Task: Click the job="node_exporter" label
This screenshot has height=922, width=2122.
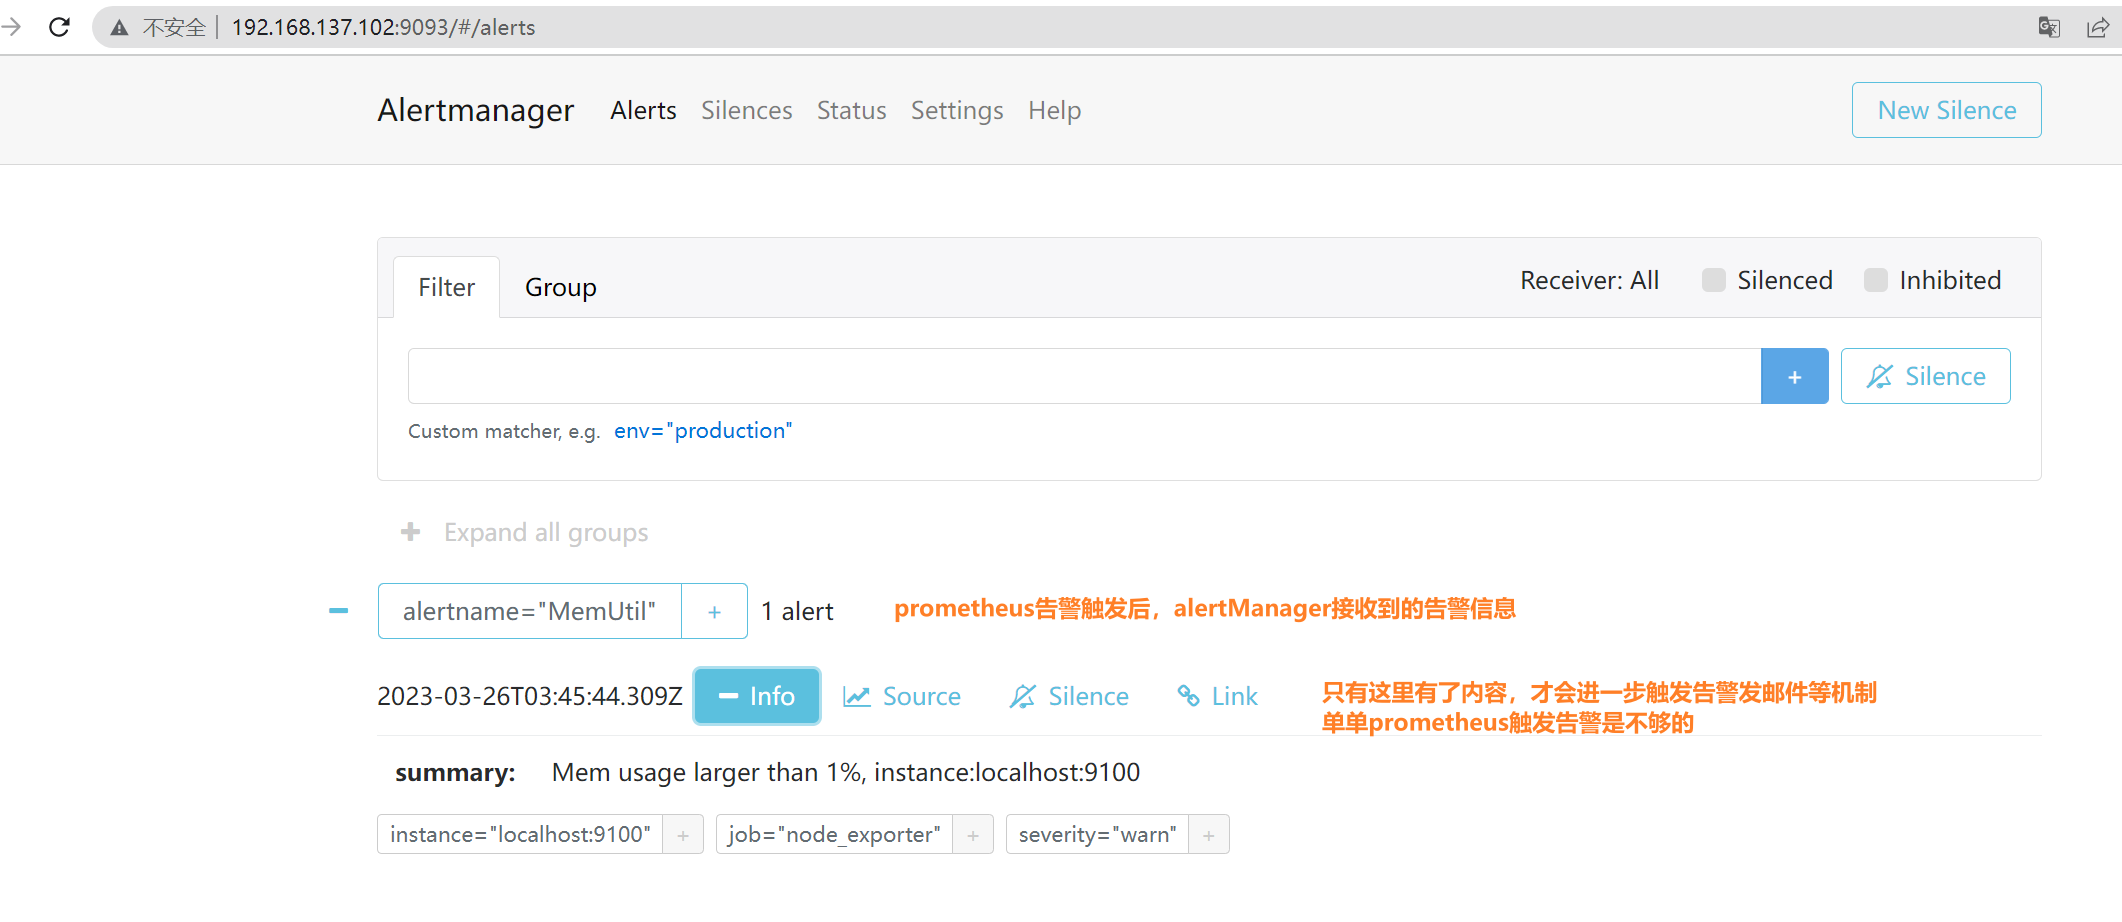Action: (x=834, y=834)
